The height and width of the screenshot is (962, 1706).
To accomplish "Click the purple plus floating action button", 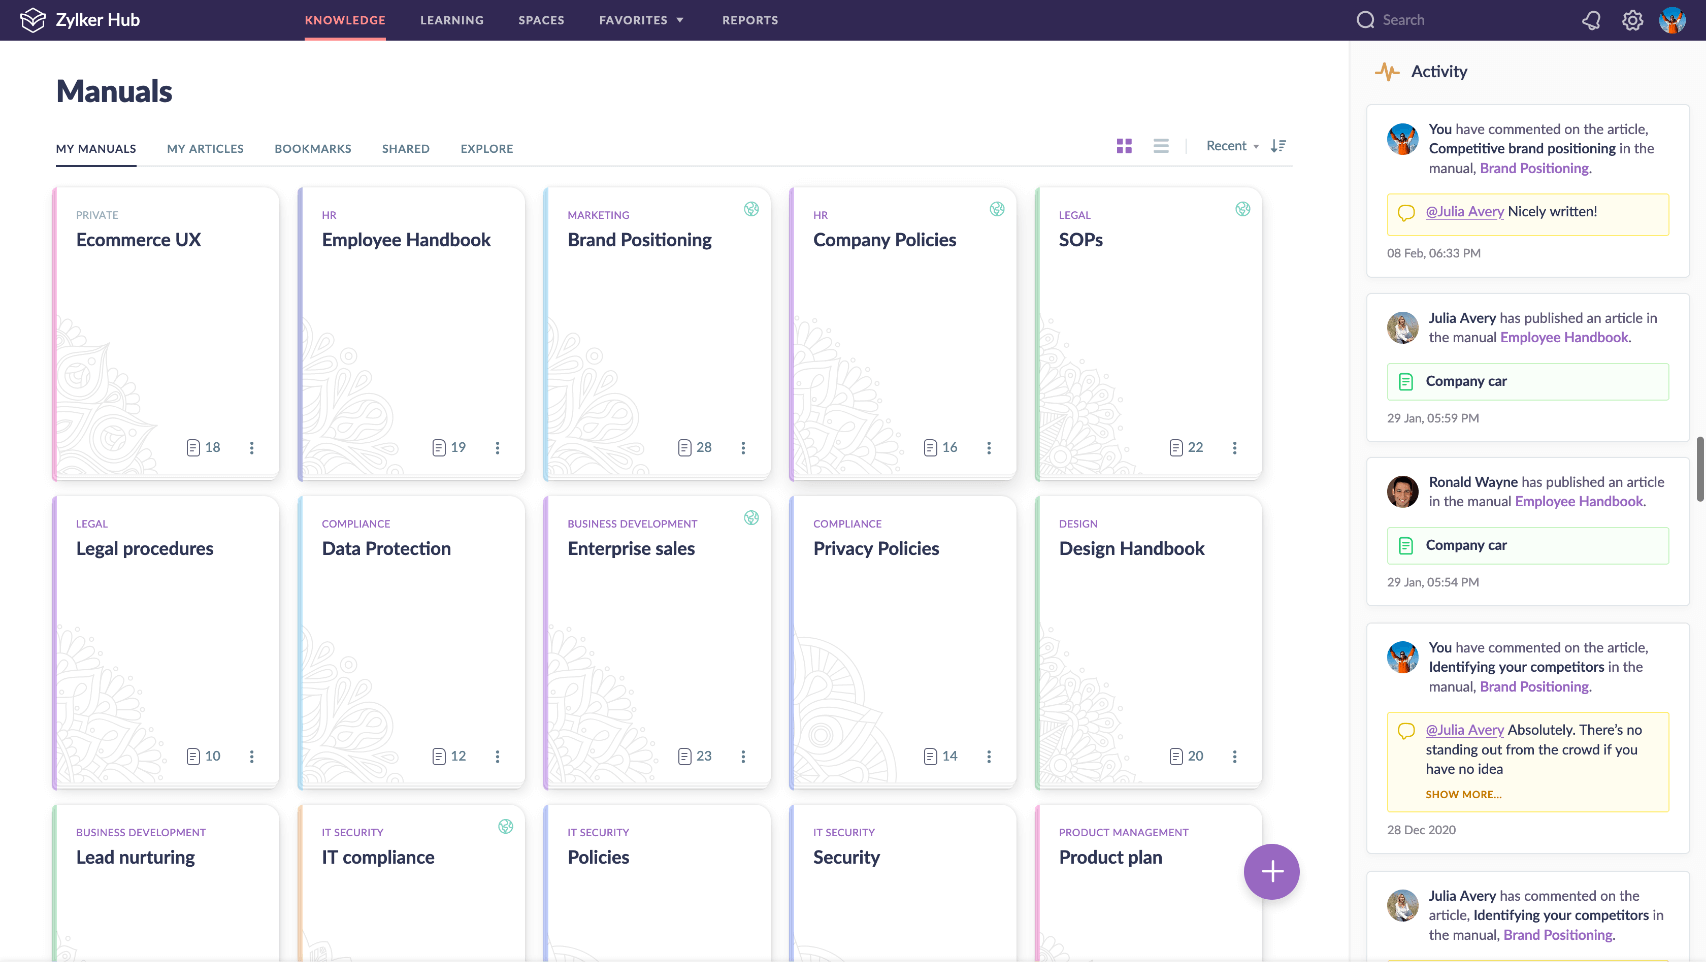I will click(x=1271, y=871).
